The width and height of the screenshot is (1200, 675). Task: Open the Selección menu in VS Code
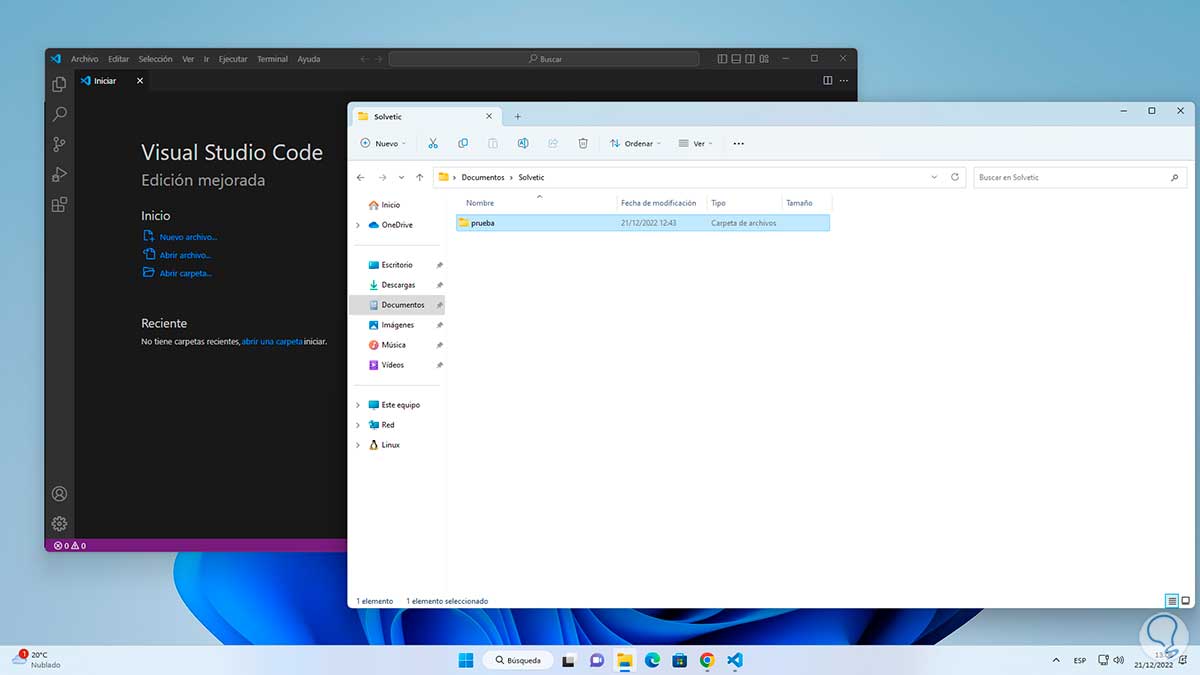[x=155, y=59]
